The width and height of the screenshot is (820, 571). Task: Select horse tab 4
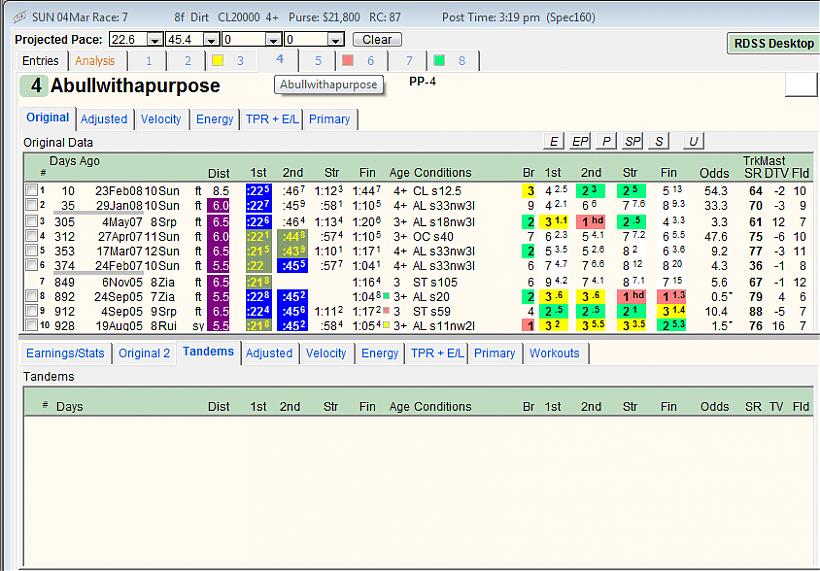(x=280, y=59)
